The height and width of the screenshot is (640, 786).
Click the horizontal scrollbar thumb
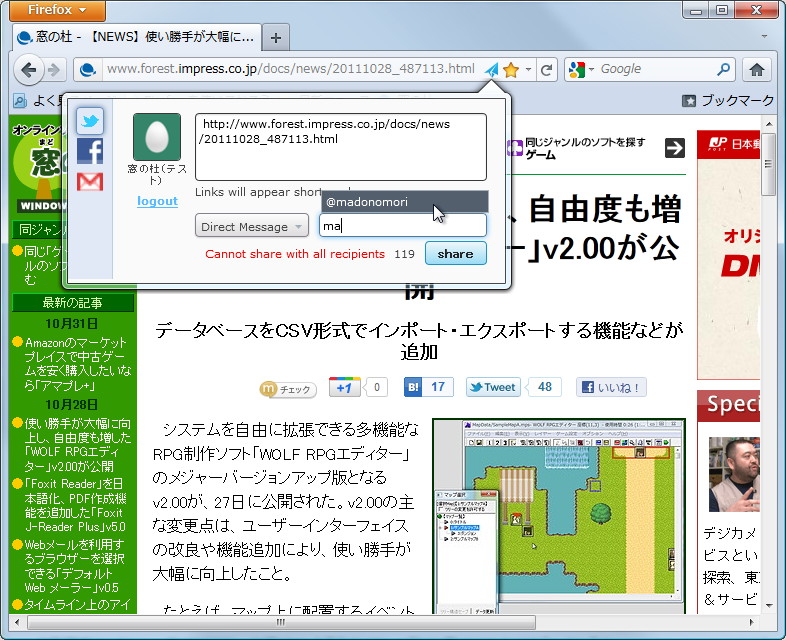pos(281,622)
